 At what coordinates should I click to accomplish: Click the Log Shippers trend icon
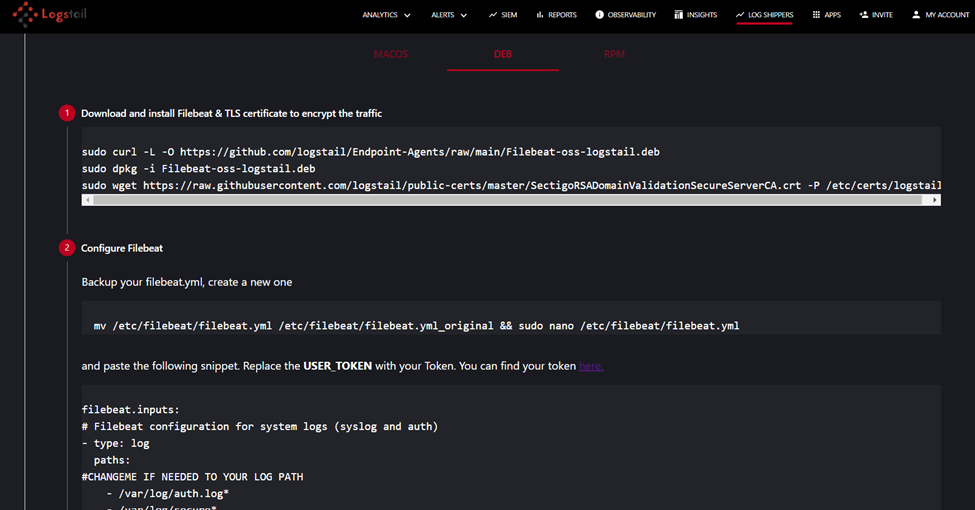tap(740, 15)
